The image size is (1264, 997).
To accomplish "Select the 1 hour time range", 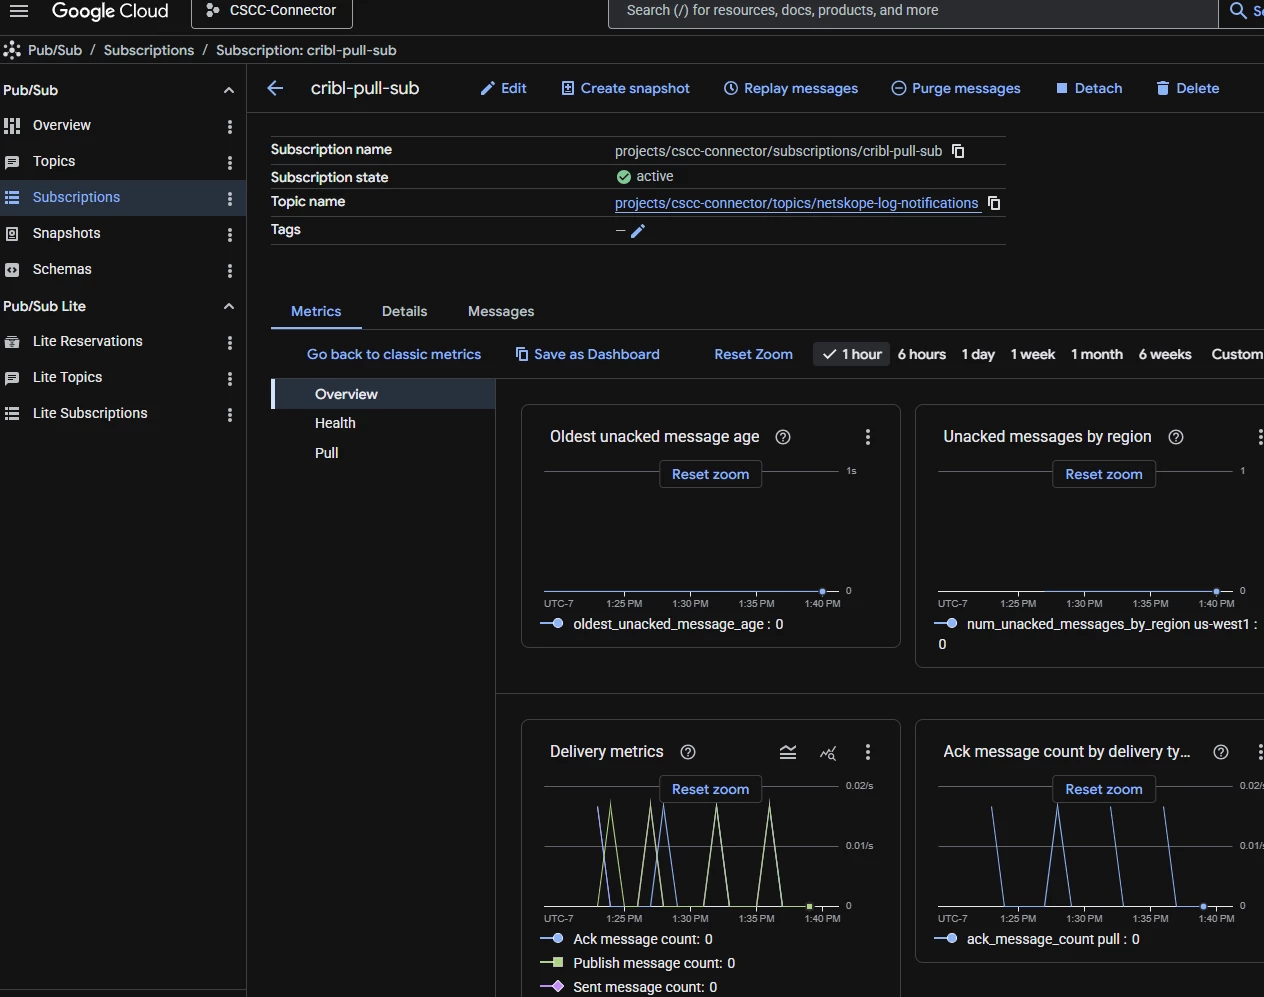I will coord(852,354).
